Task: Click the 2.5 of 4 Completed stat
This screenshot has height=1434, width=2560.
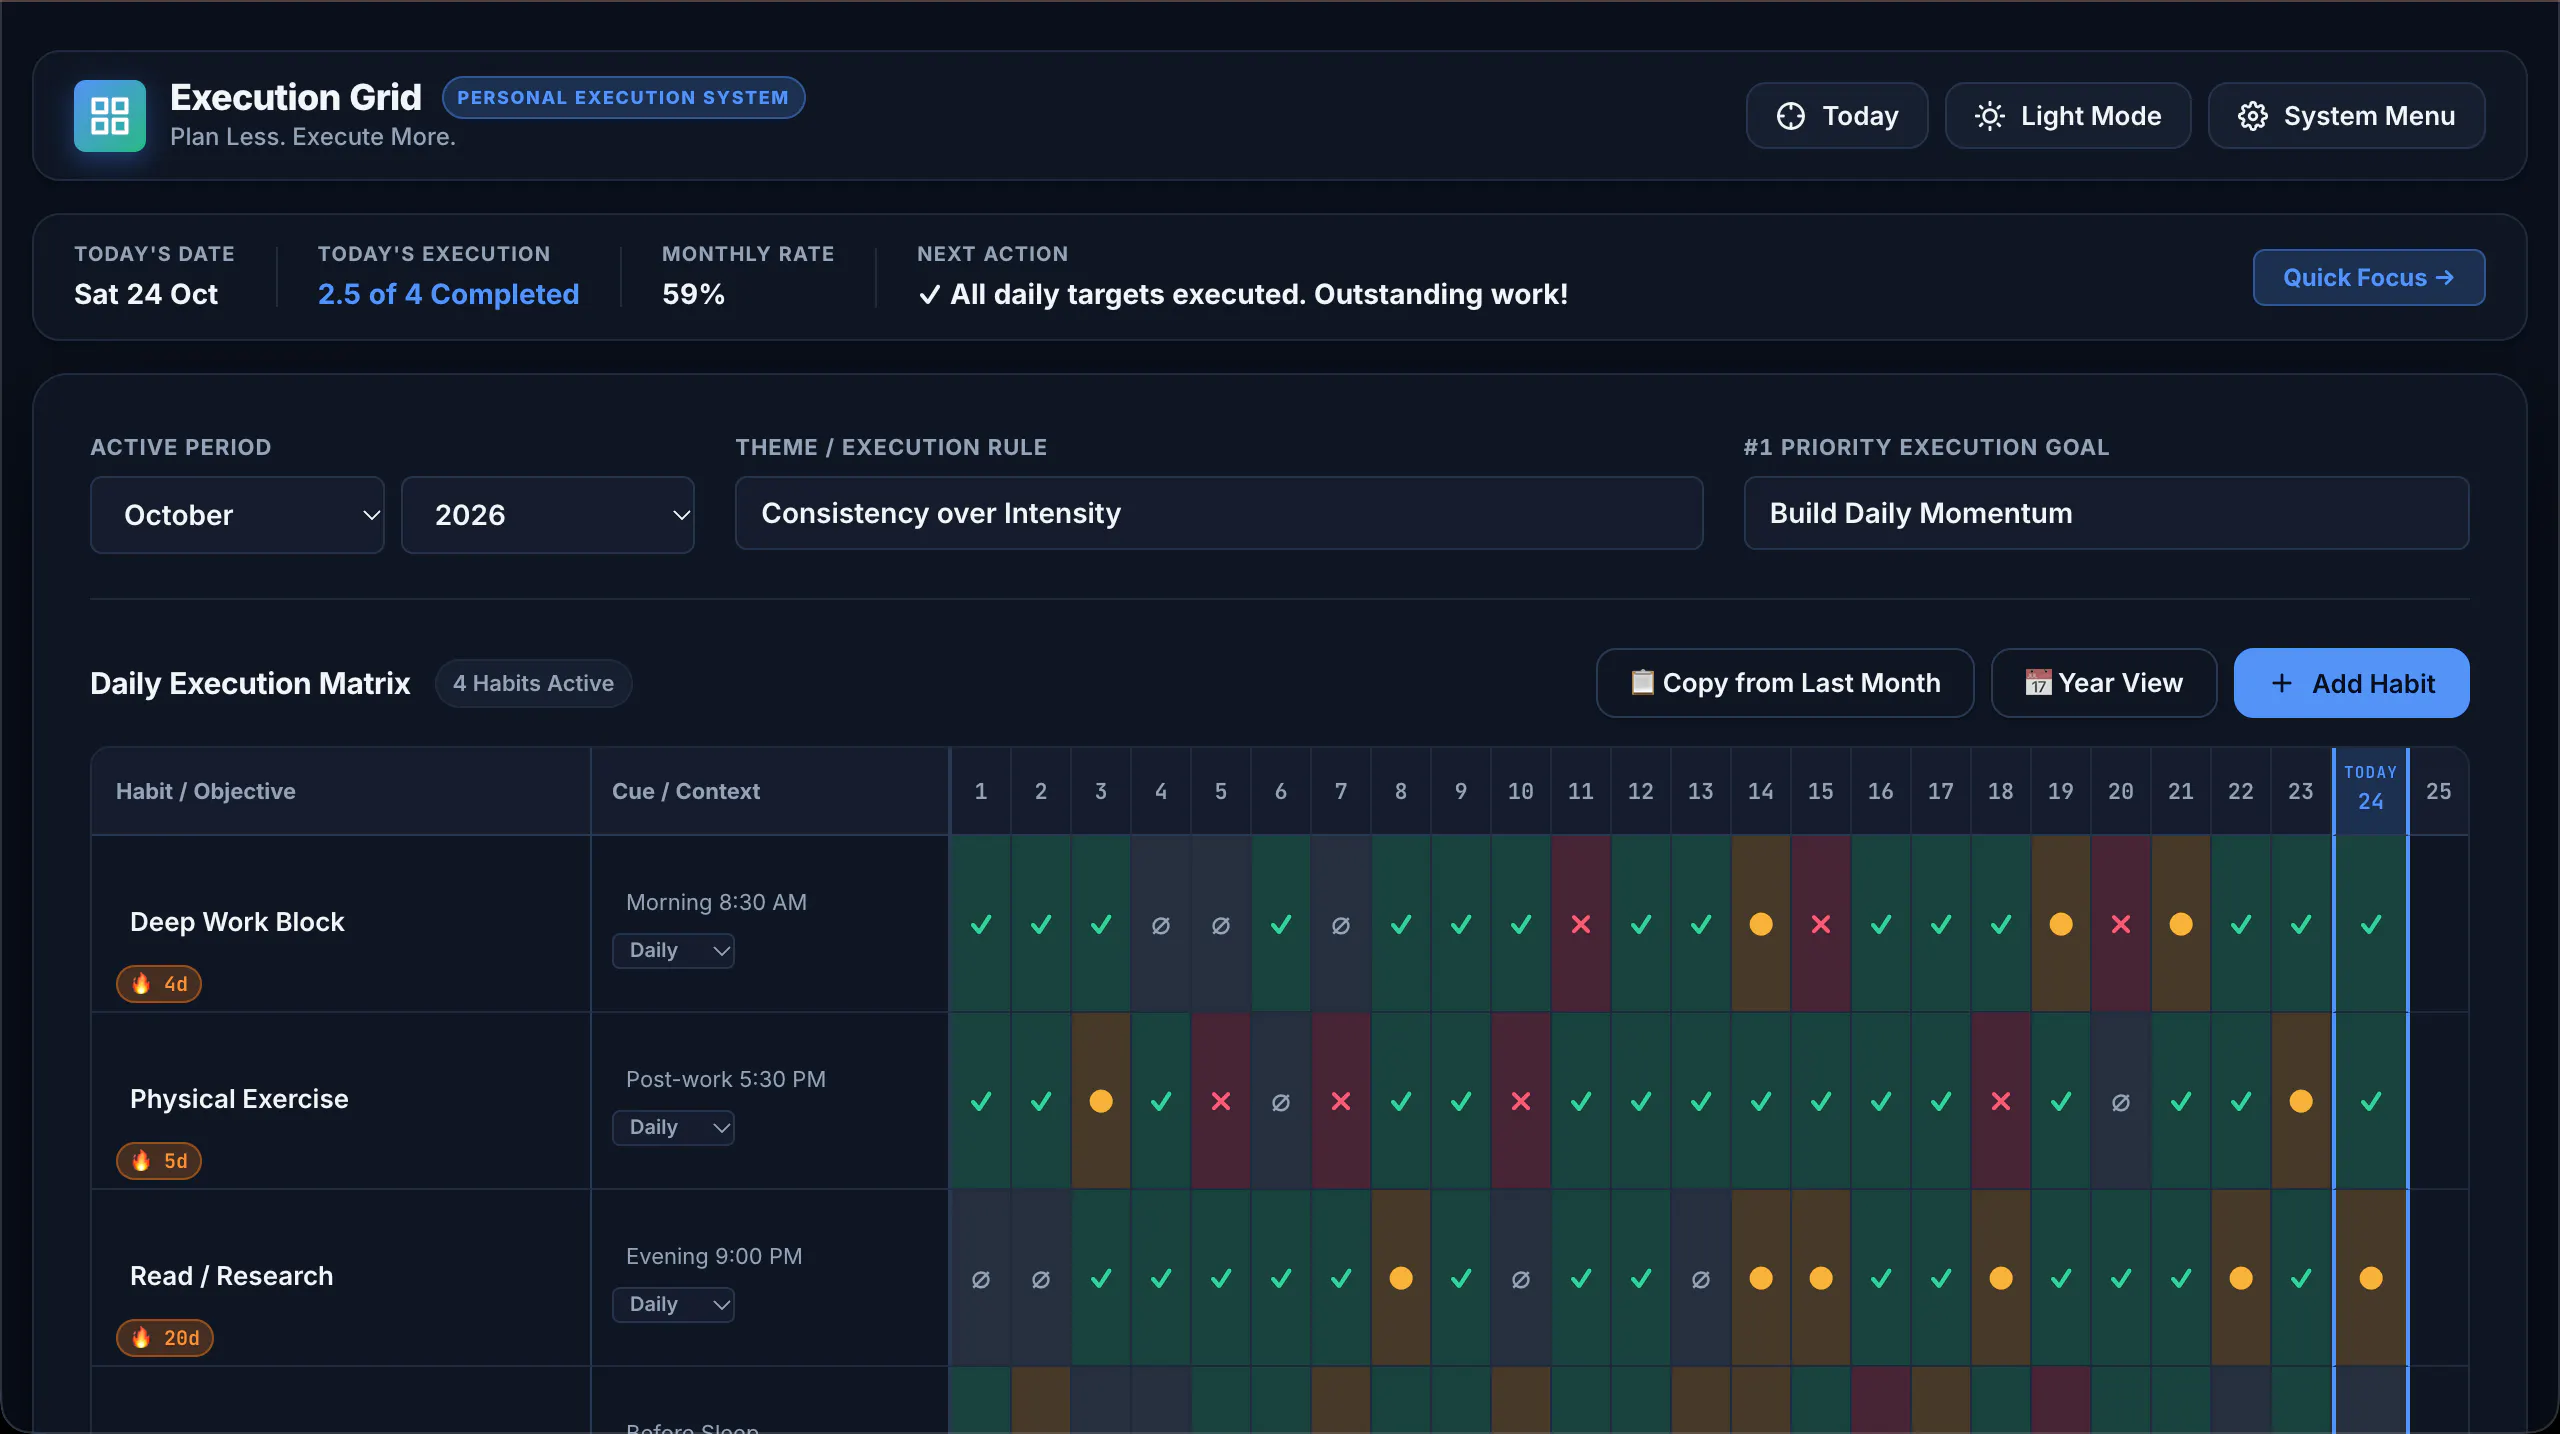Action: point(448,294)
